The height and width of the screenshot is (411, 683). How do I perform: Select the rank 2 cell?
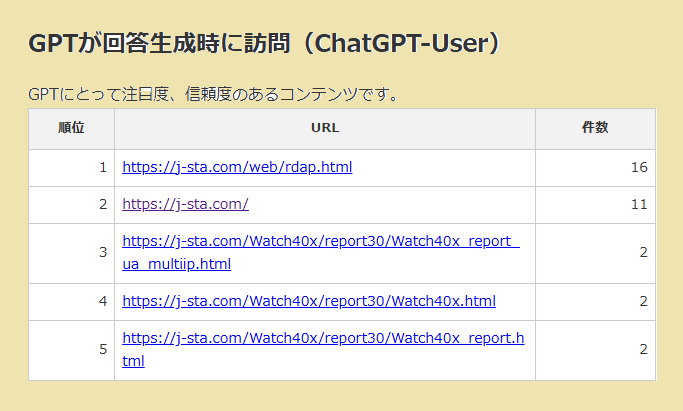coord(72,204)
